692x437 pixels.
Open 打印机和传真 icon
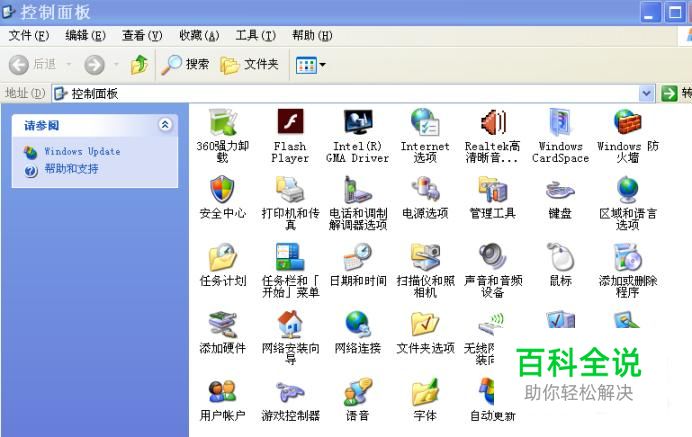coord(290,189)
